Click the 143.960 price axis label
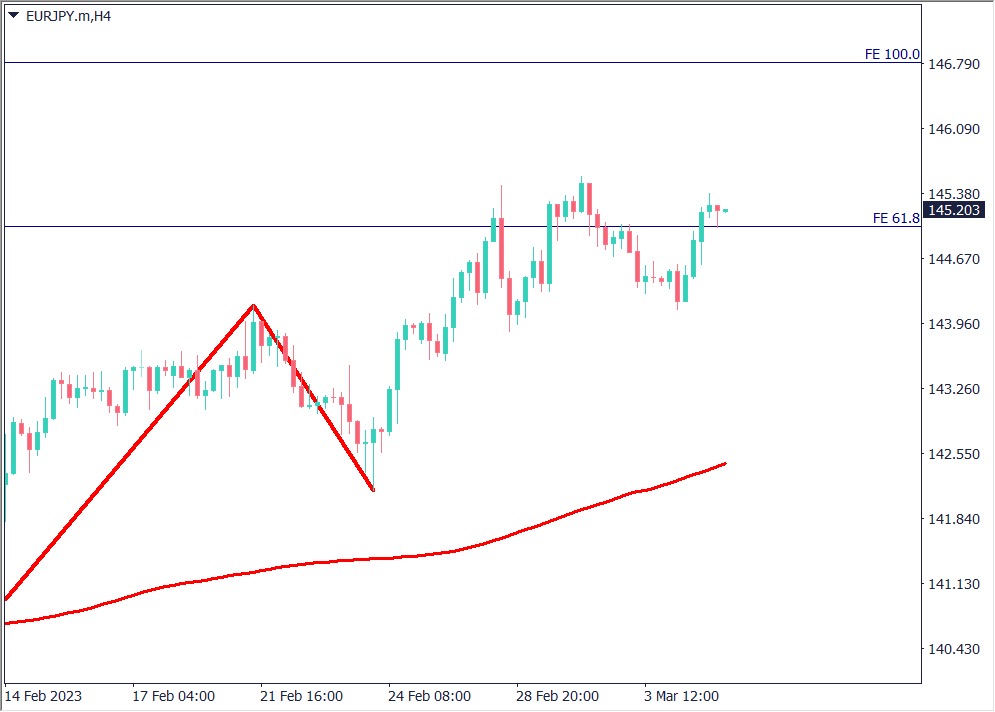 pos(954,325)
